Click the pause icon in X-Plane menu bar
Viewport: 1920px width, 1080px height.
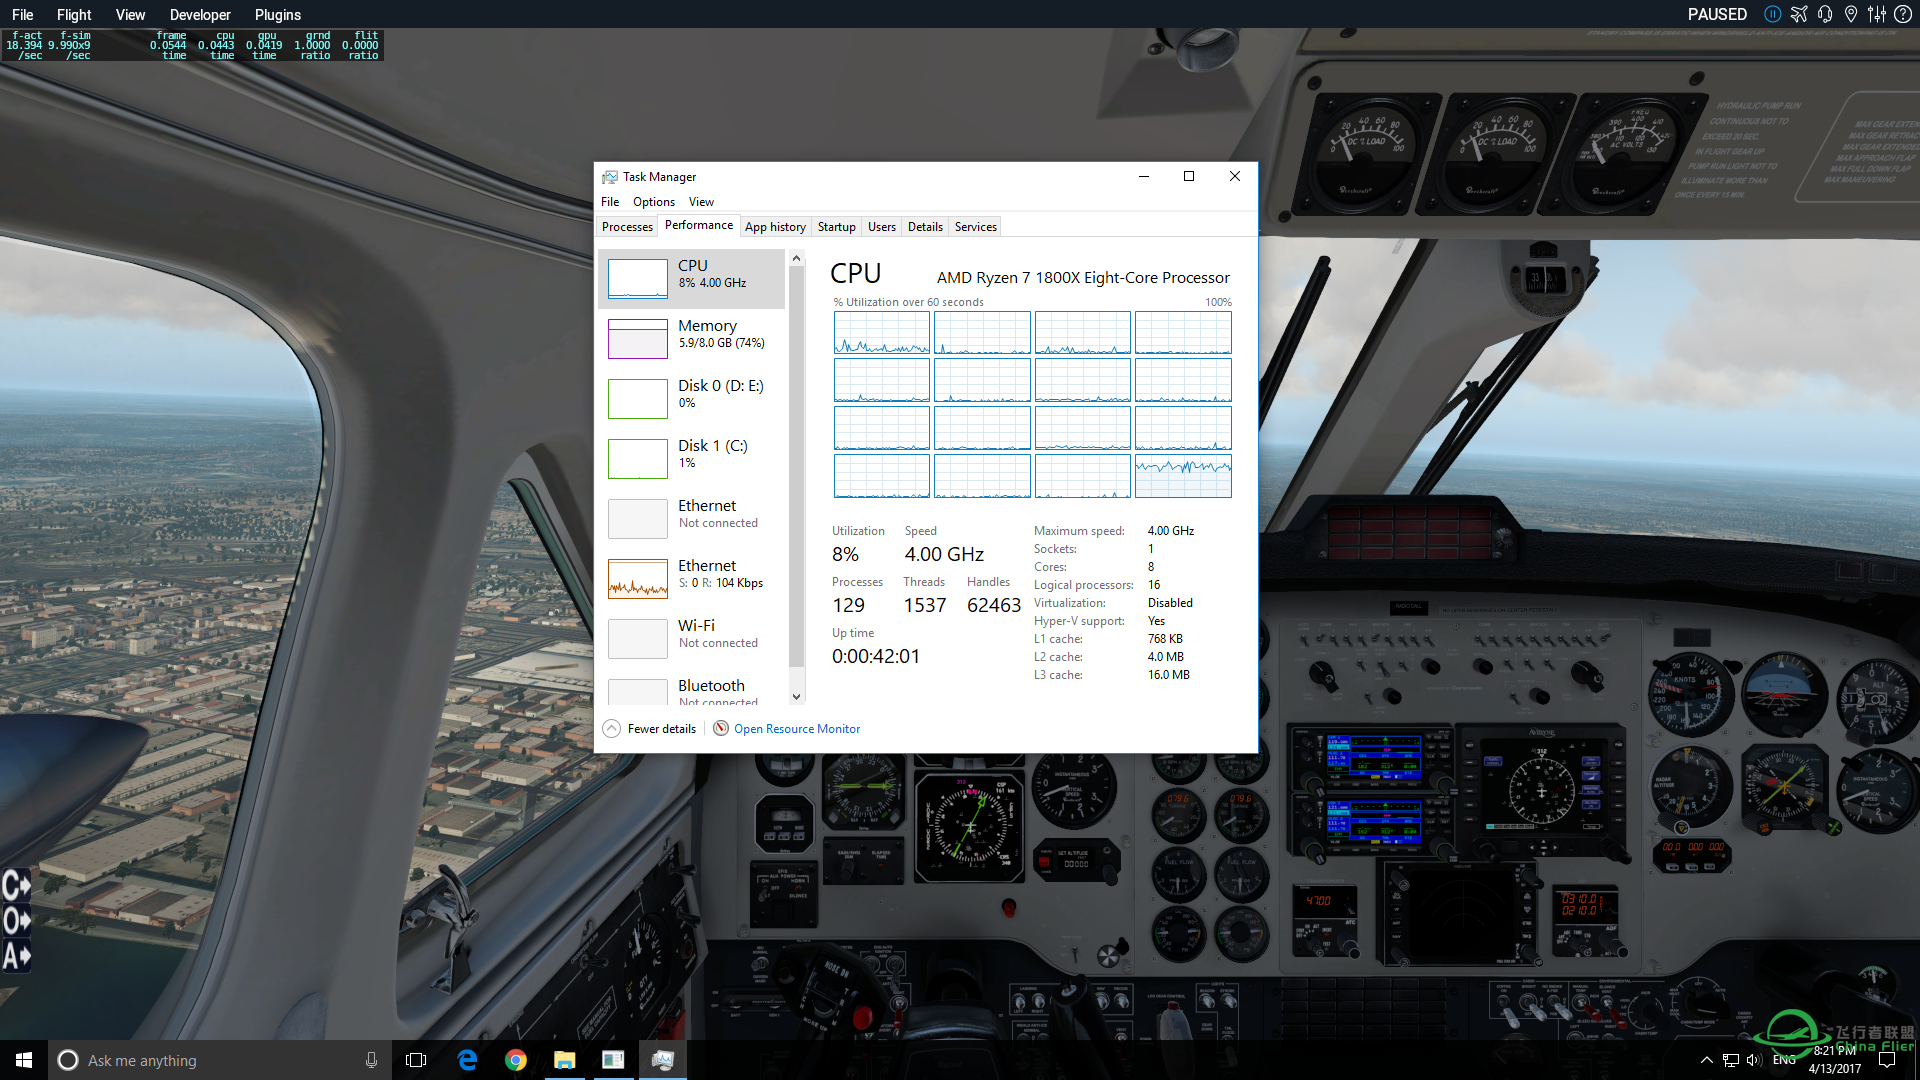[1772, 14]
